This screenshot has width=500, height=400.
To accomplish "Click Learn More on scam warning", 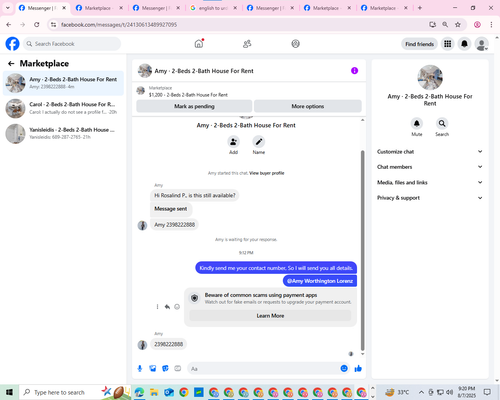I will coord(270,316).
